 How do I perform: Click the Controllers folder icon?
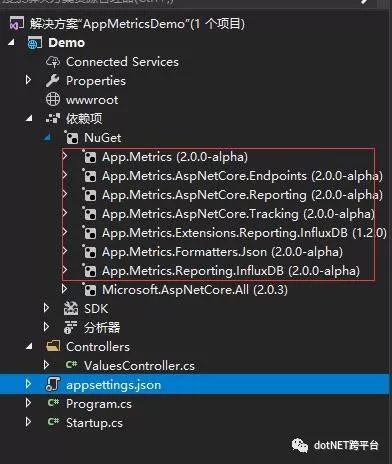point(53,346)
